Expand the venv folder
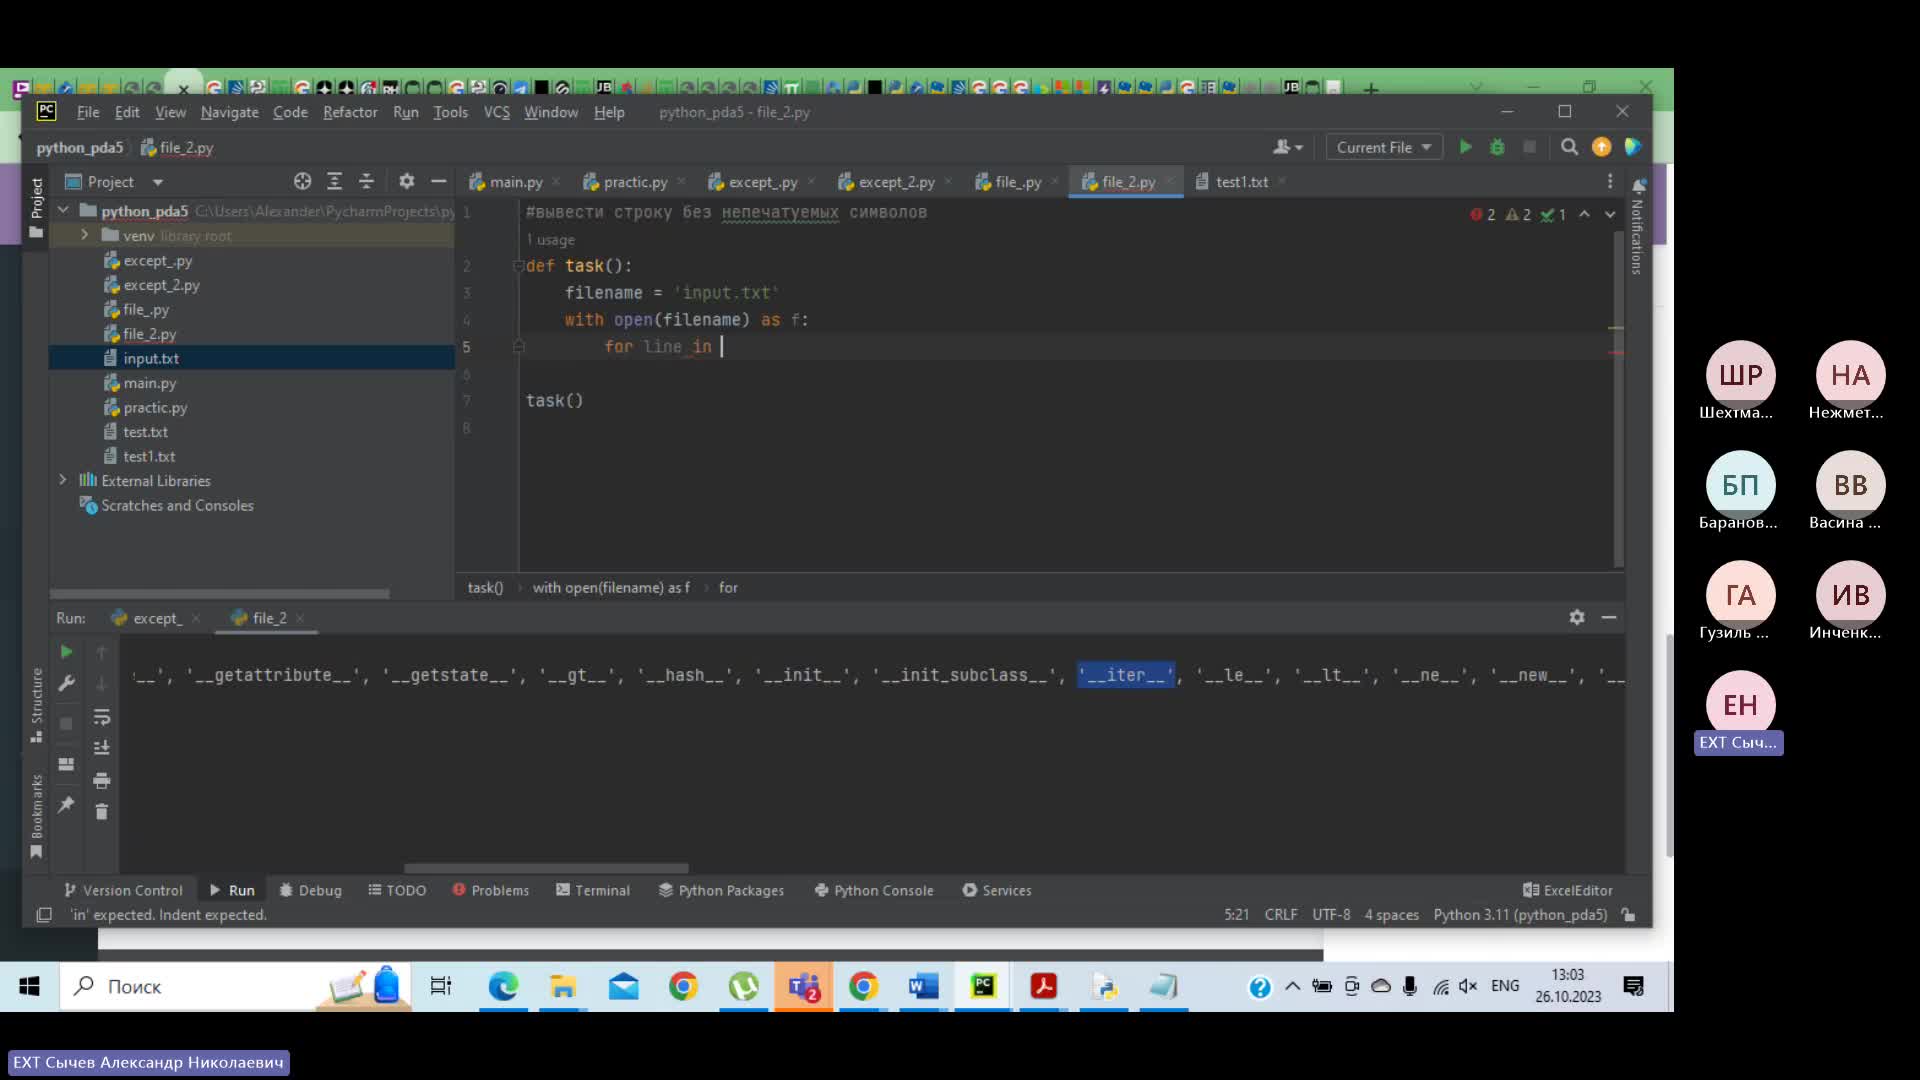 pyautogui.click(x=84, y=235)
